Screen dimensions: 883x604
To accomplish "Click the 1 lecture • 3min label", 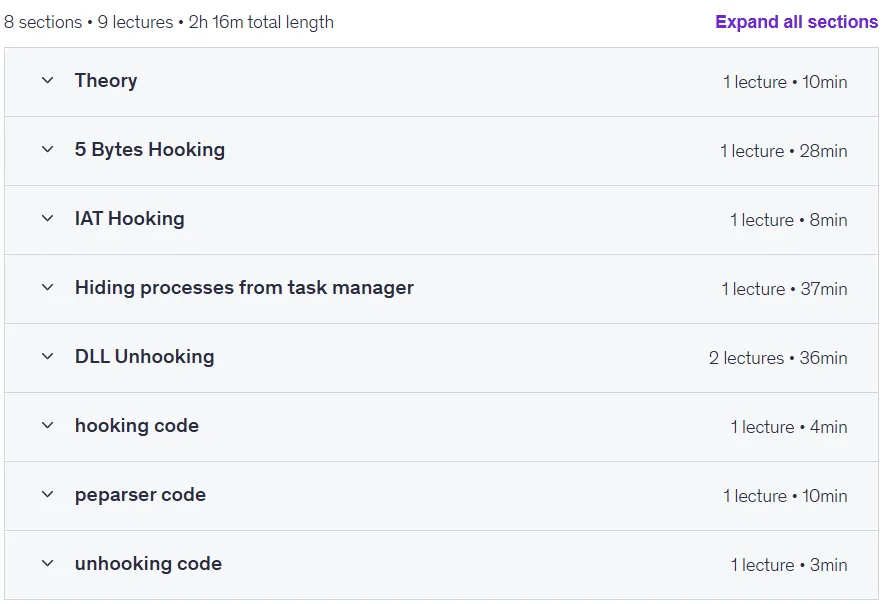I will [789, 565].
